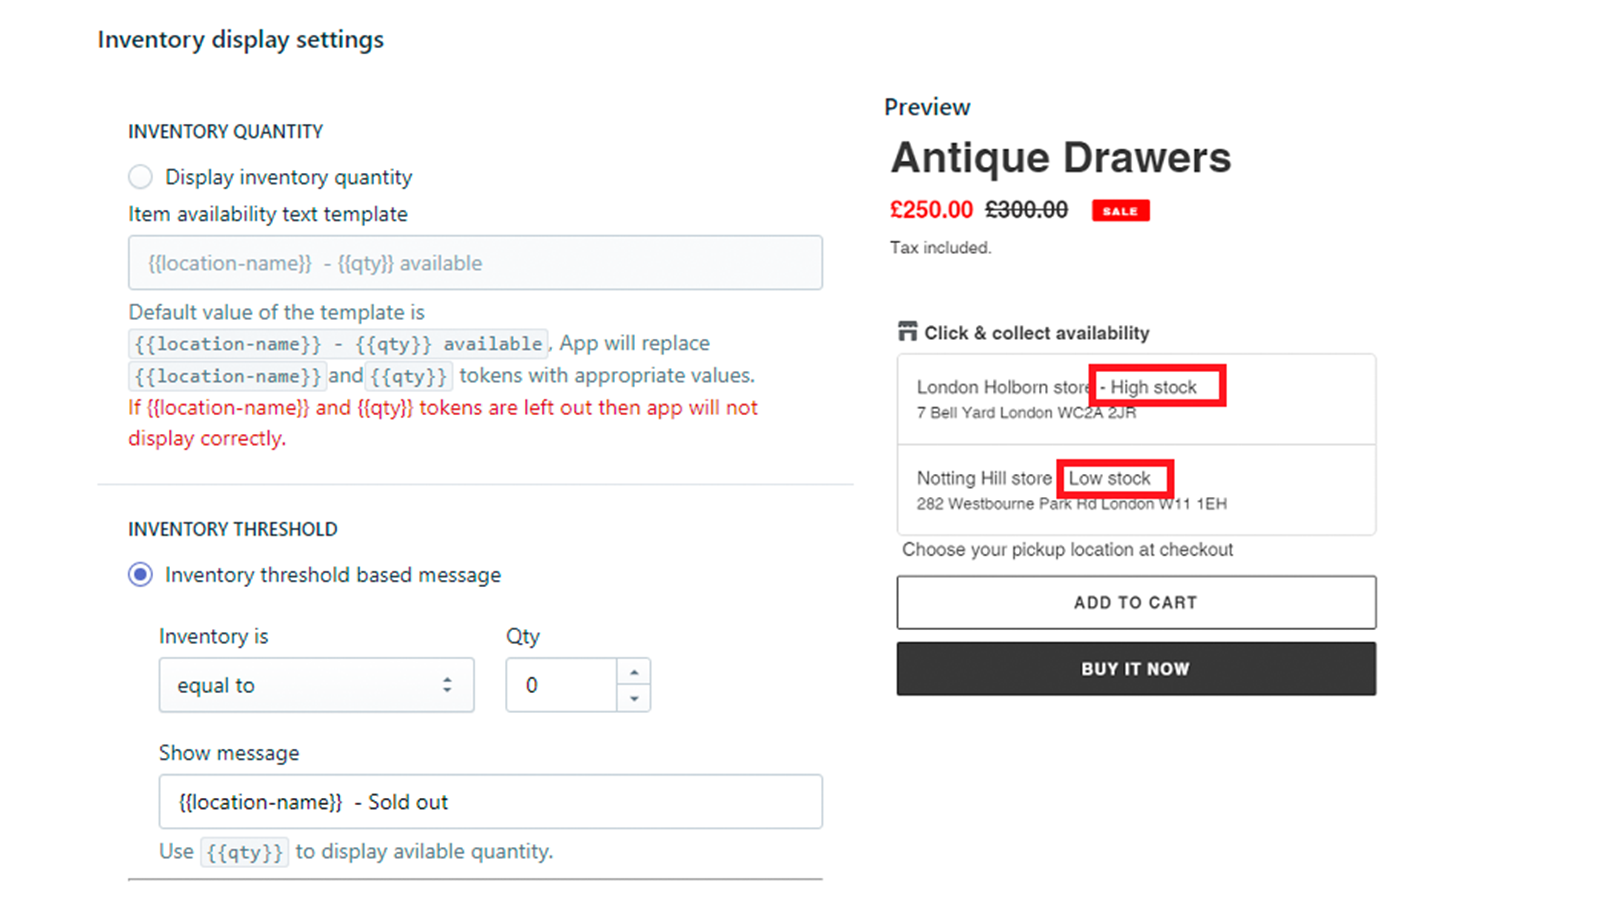Click the ADD TO CART button
The image size is (1600, 900).
1136,602
